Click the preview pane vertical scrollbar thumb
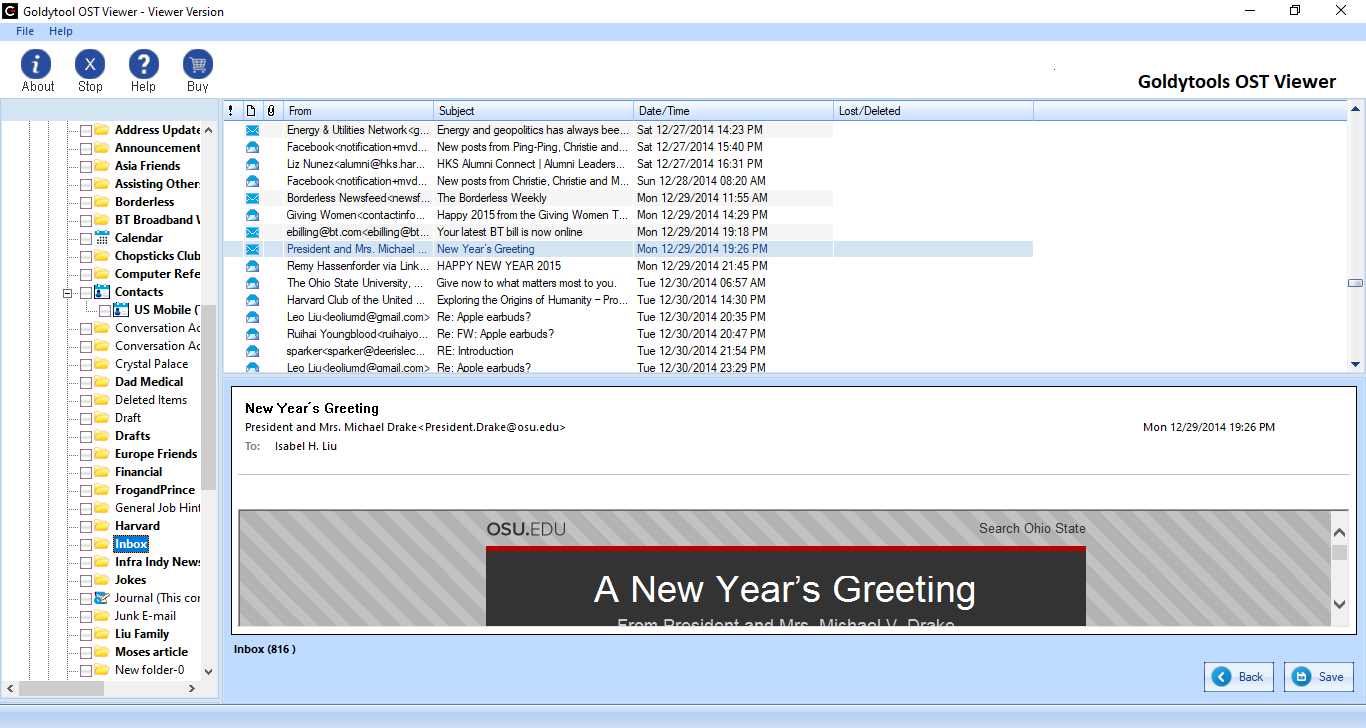 pyautogui.click(x=1340, y=552)
